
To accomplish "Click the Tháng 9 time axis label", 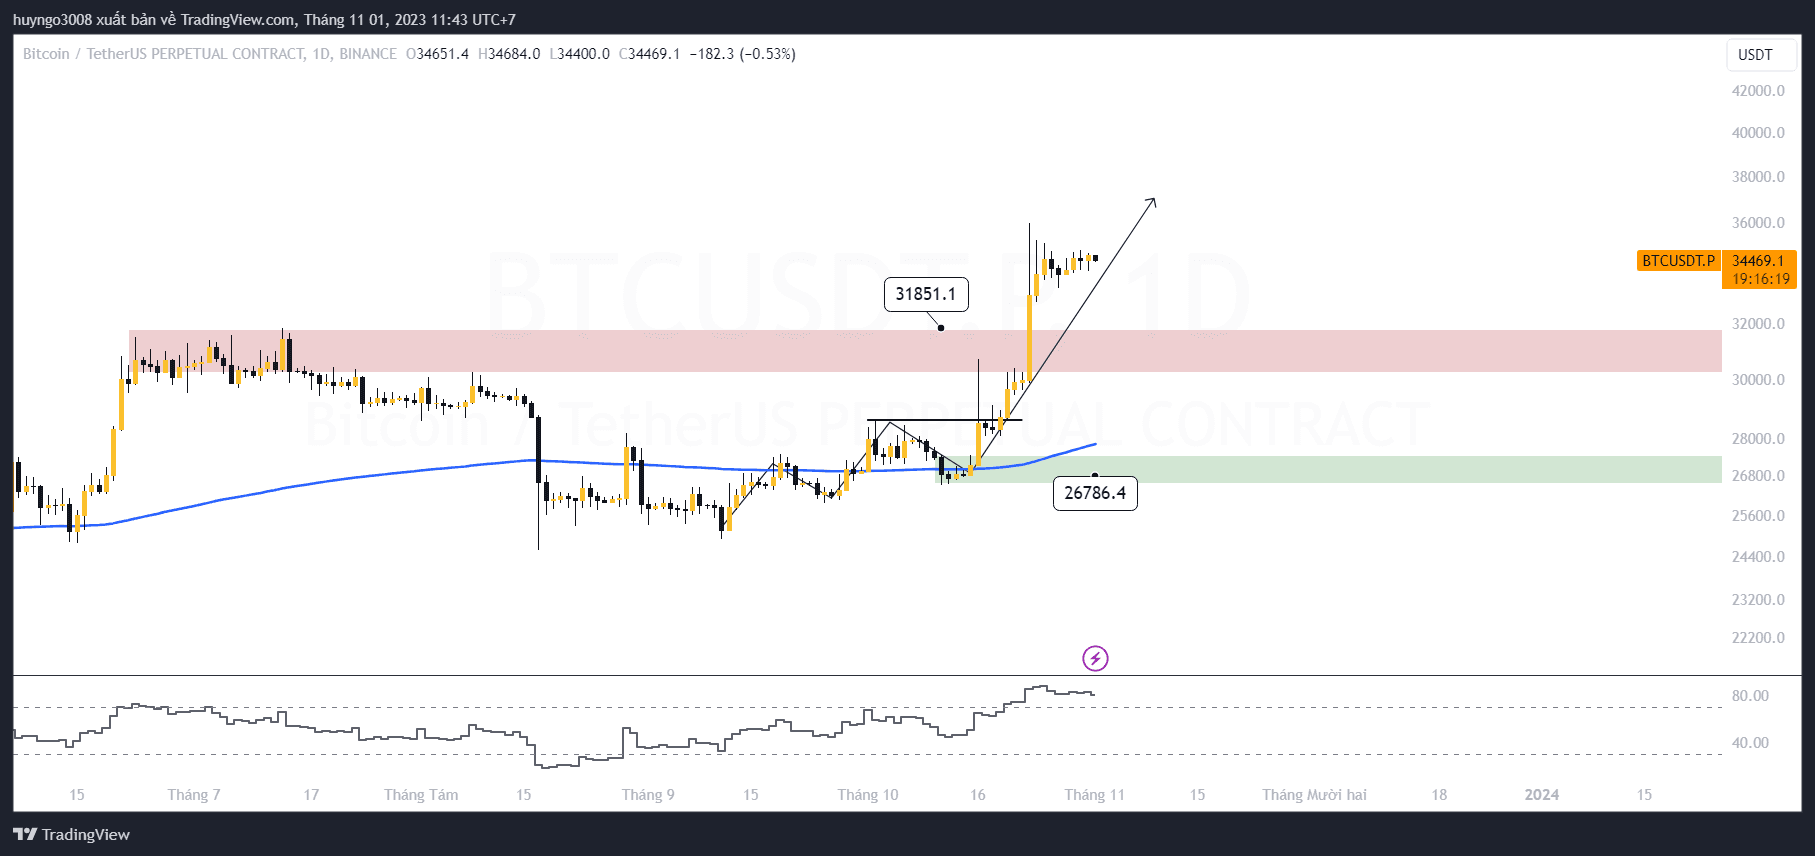I will pyautogui.click(x=648, y=795).
